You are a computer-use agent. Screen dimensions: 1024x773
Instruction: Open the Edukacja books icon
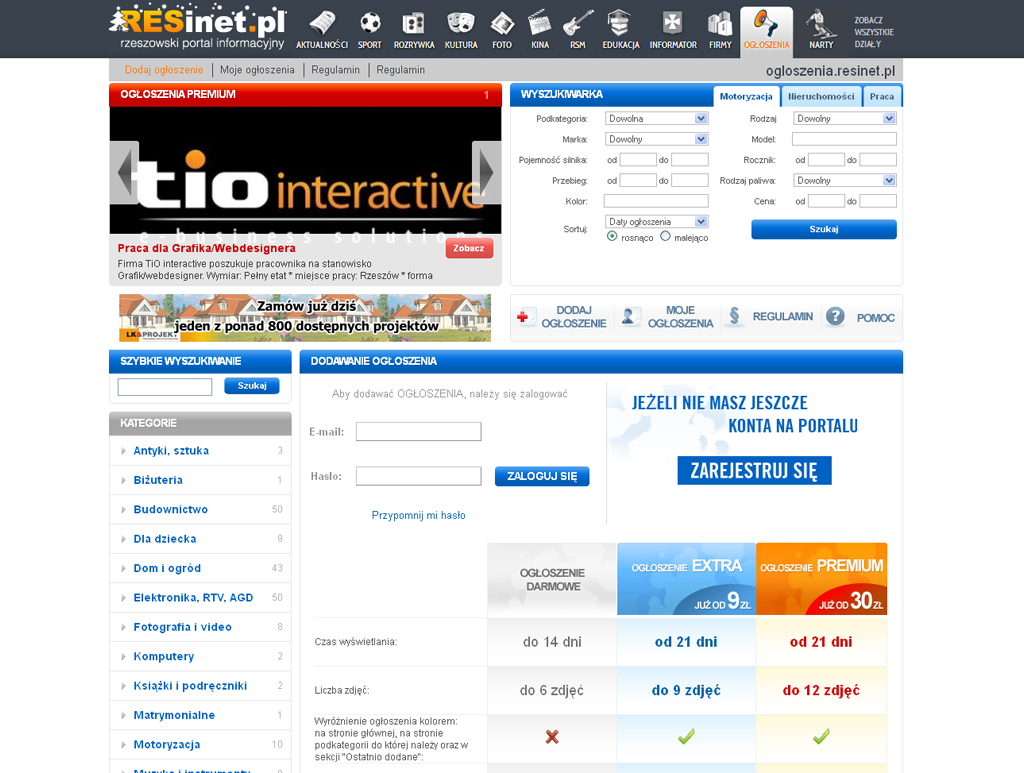pos(619,23)
